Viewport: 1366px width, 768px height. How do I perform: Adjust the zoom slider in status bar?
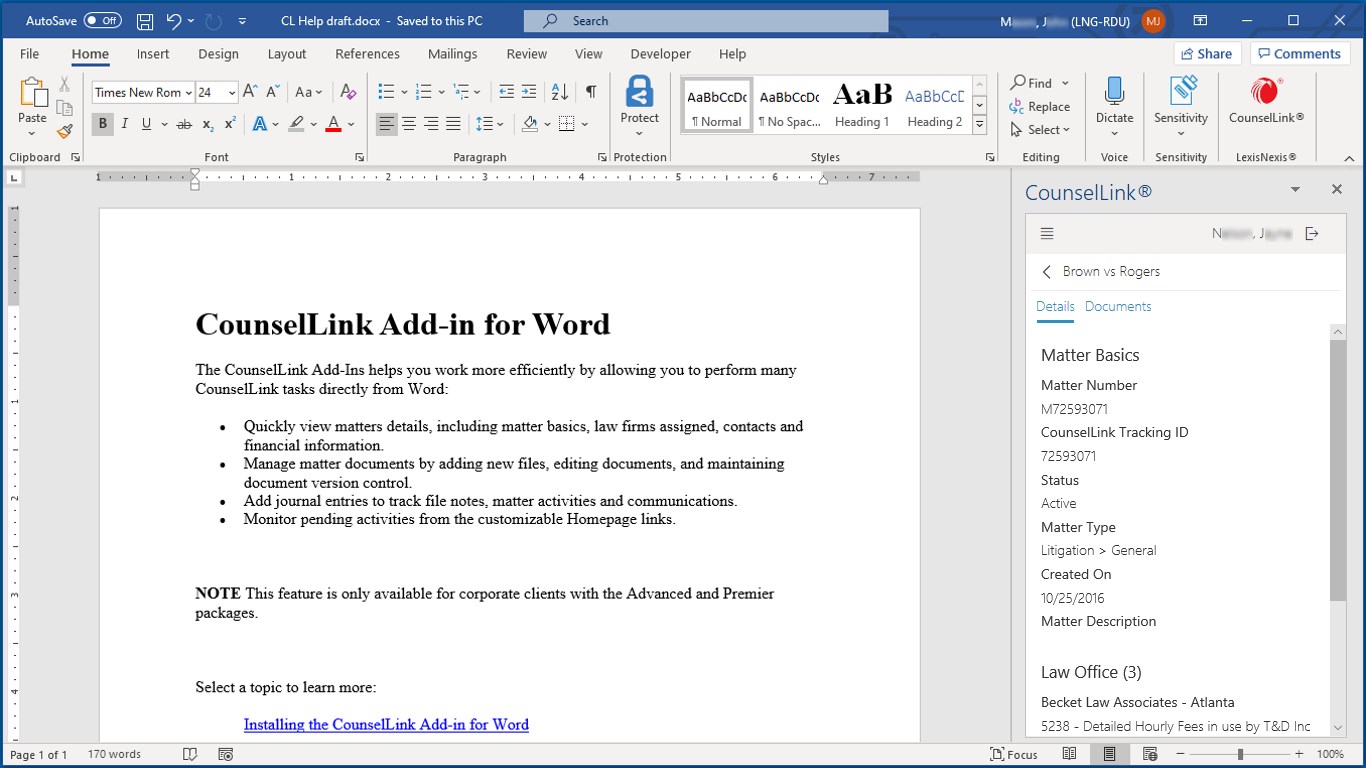tap(1240, 754)
